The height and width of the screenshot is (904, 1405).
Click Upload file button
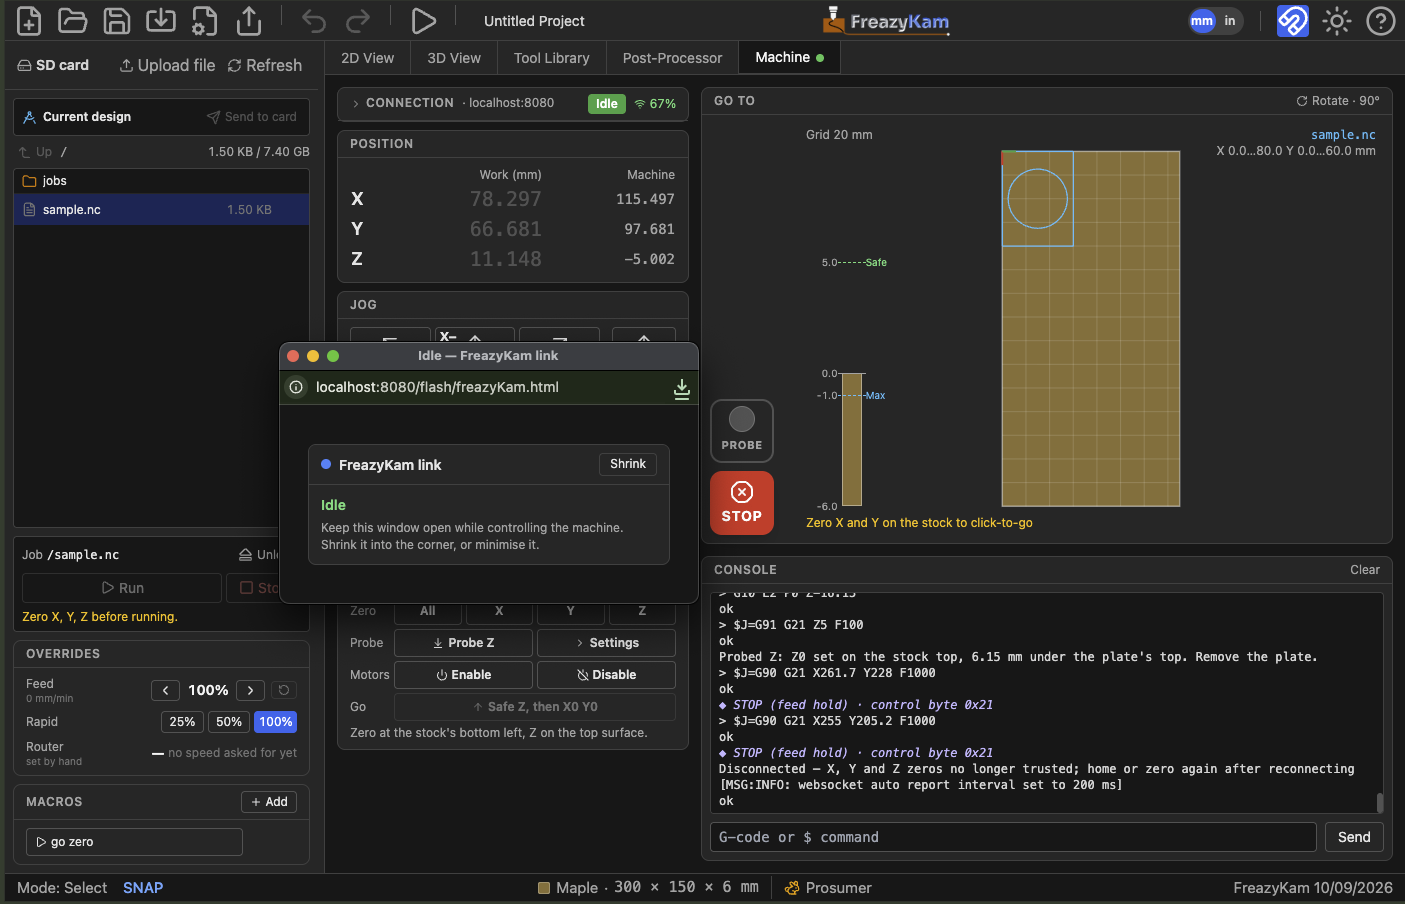167,65
